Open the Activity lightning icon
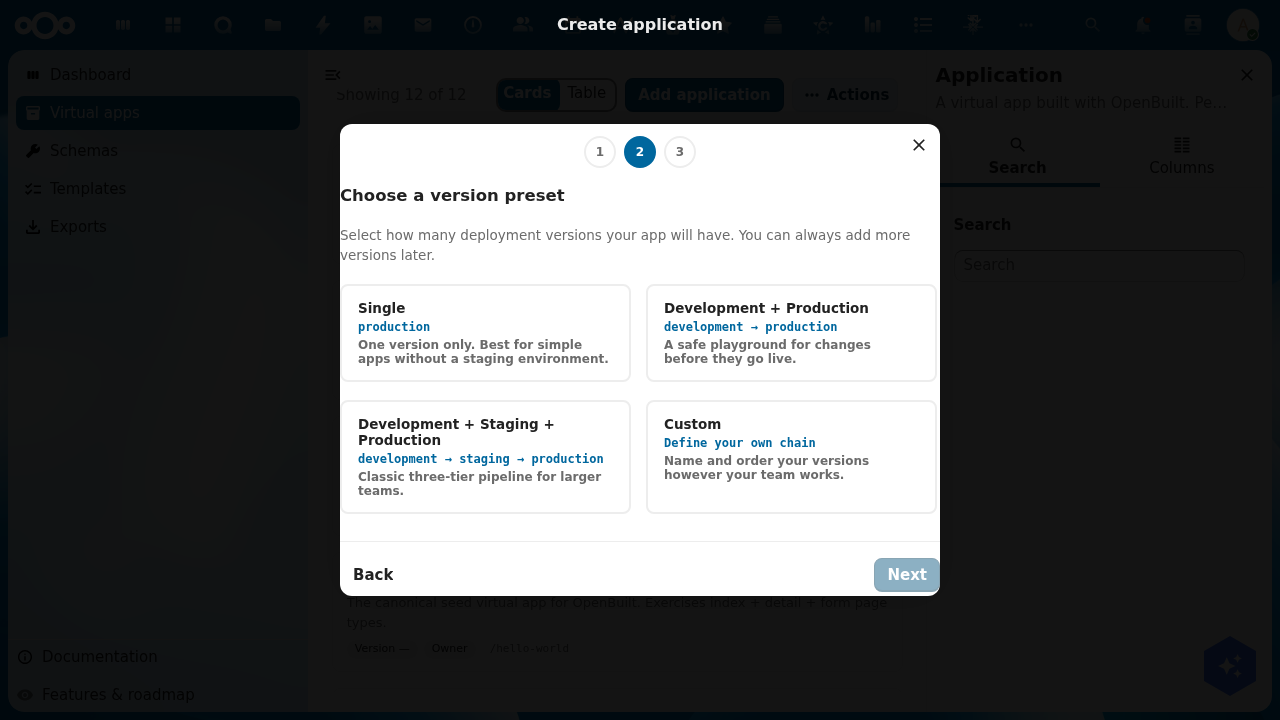Screen dimensions: 1280x720 click(323, 25)
